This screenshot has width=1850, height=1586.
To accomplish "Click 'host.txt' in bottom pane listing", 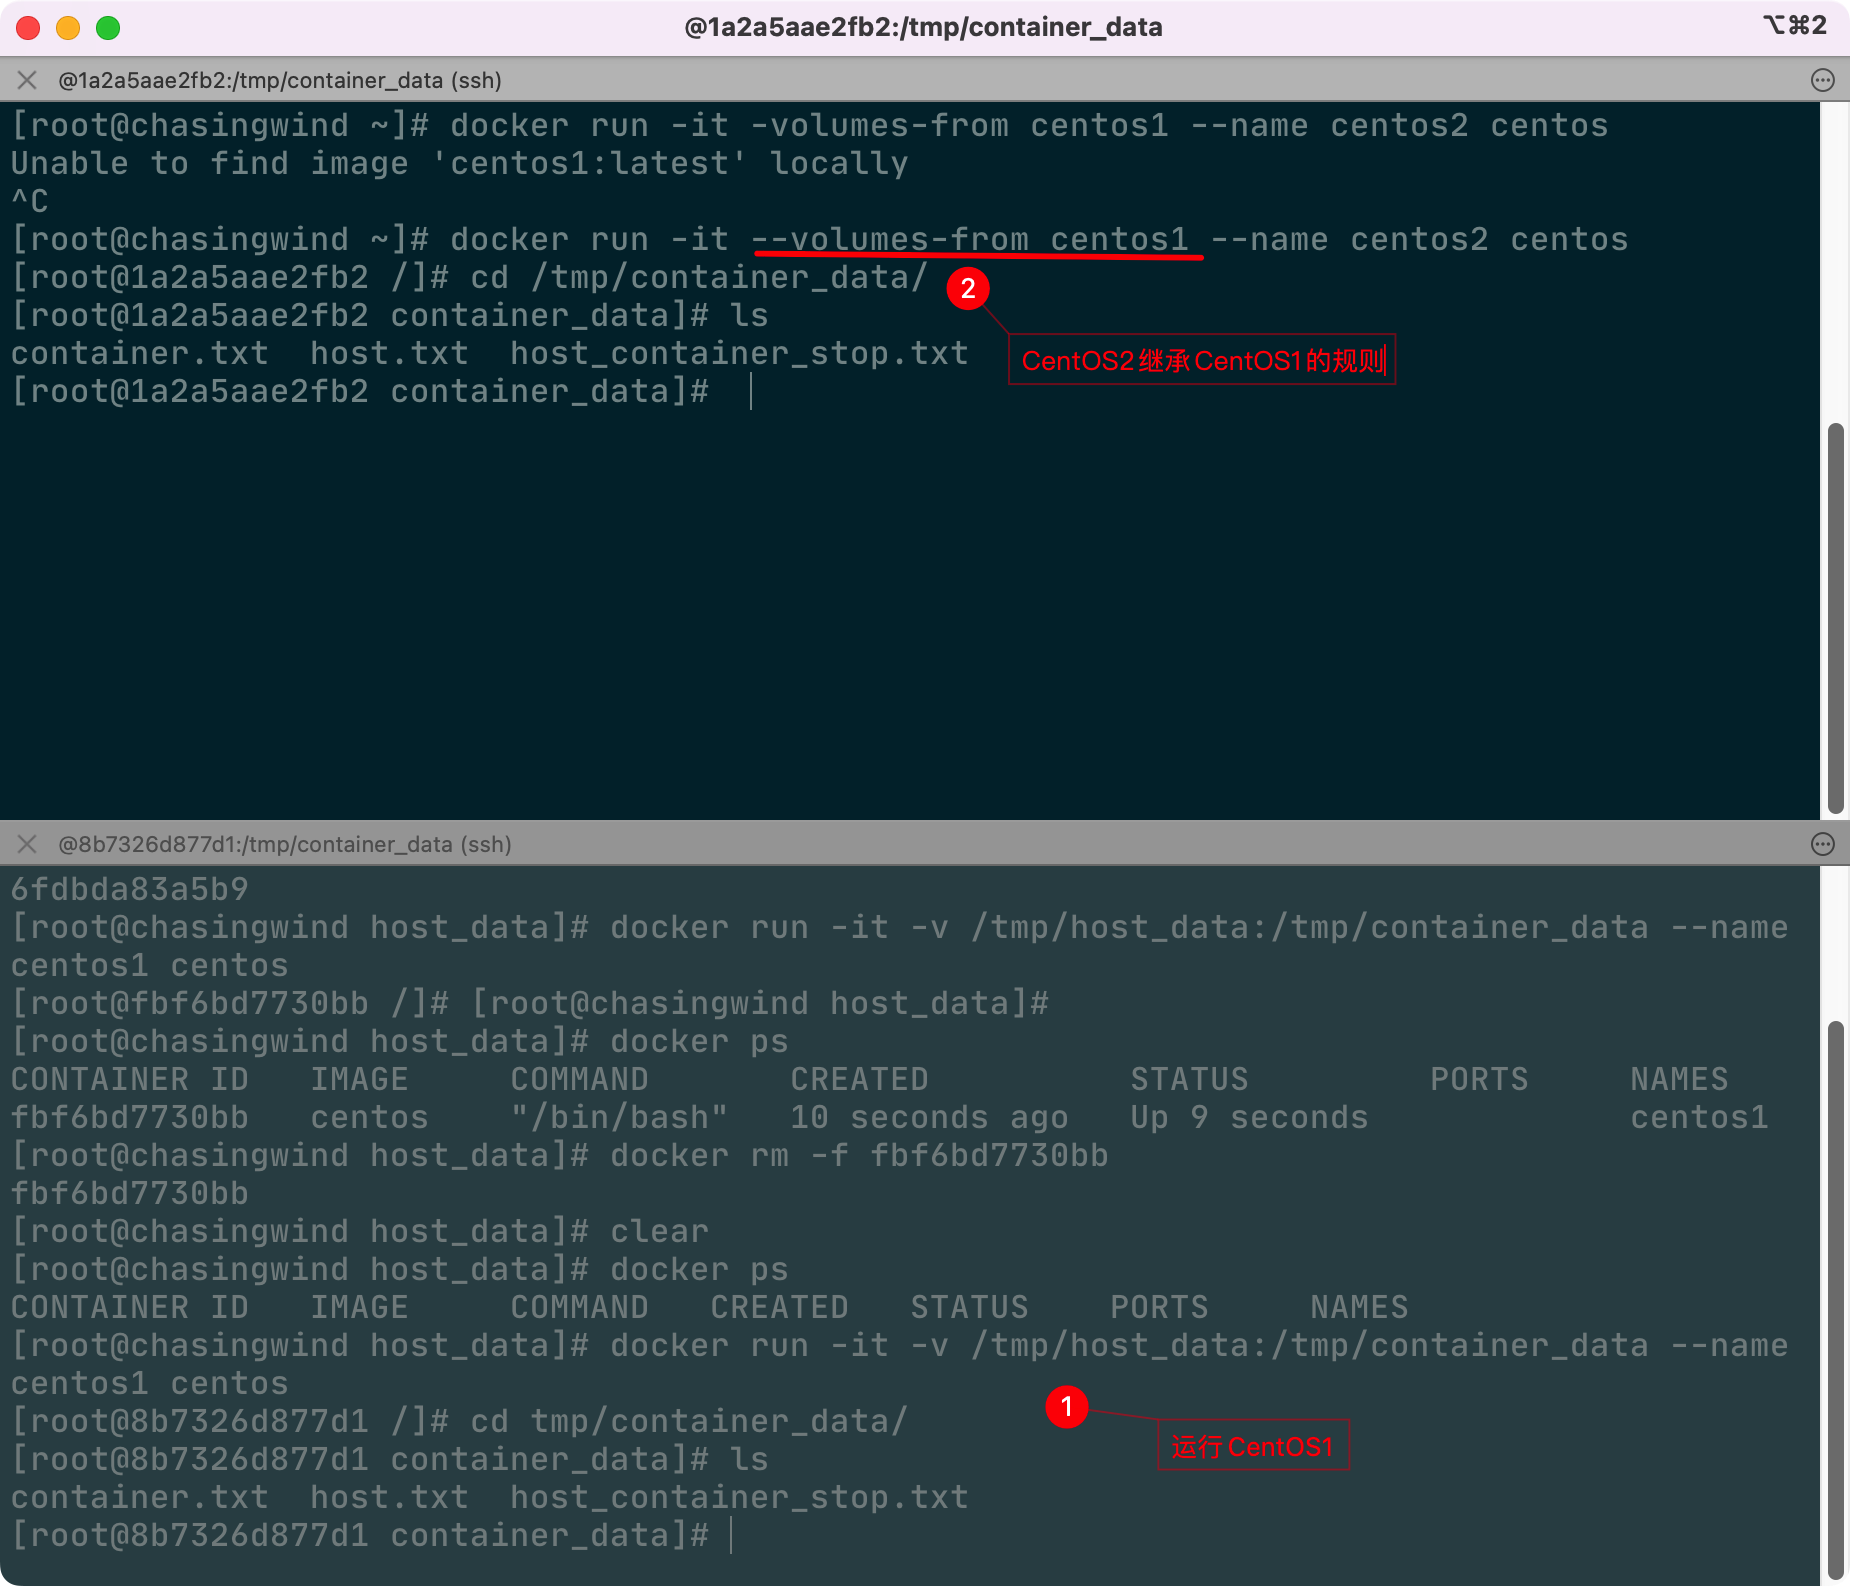I will [x=390, y=1498].
